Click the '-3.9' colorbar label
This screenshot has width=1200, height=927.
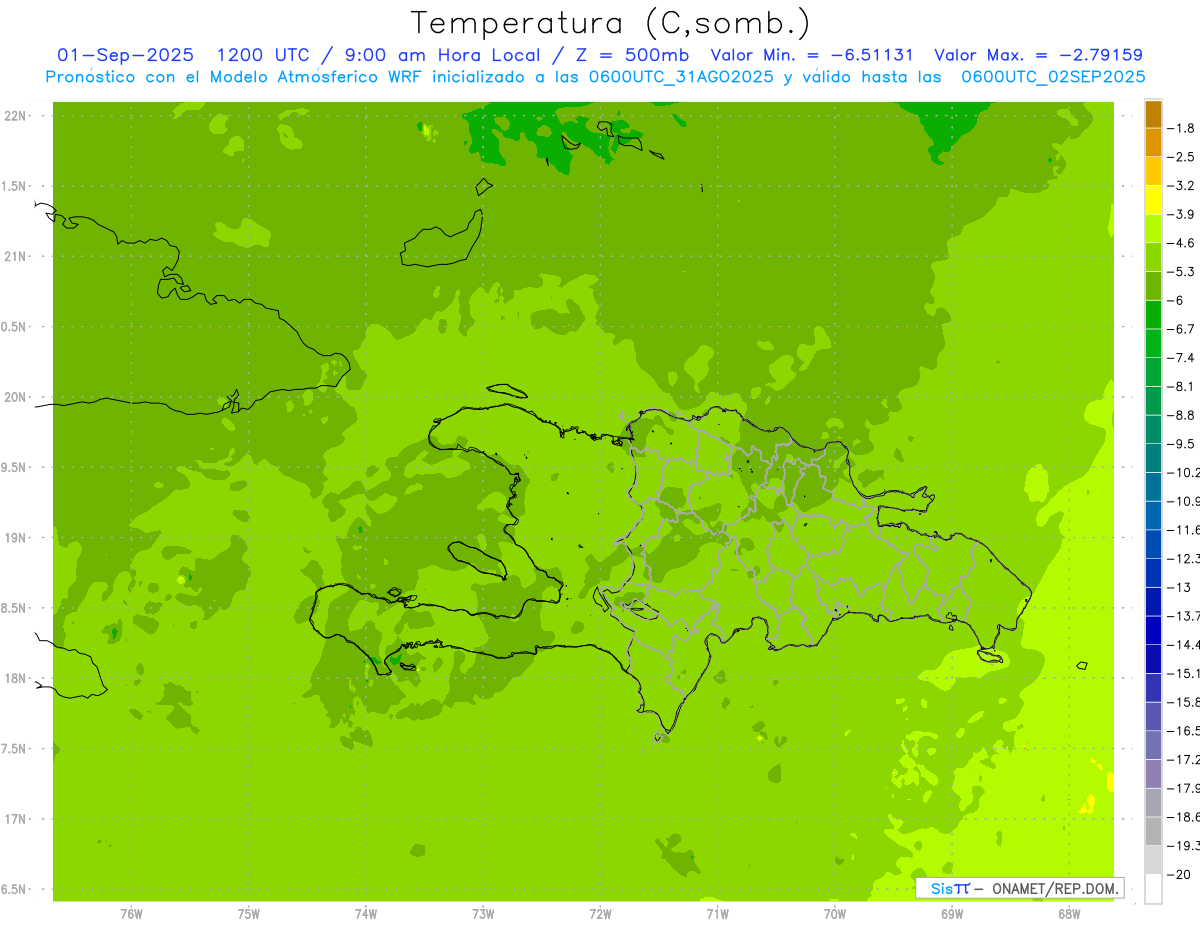1182,214
